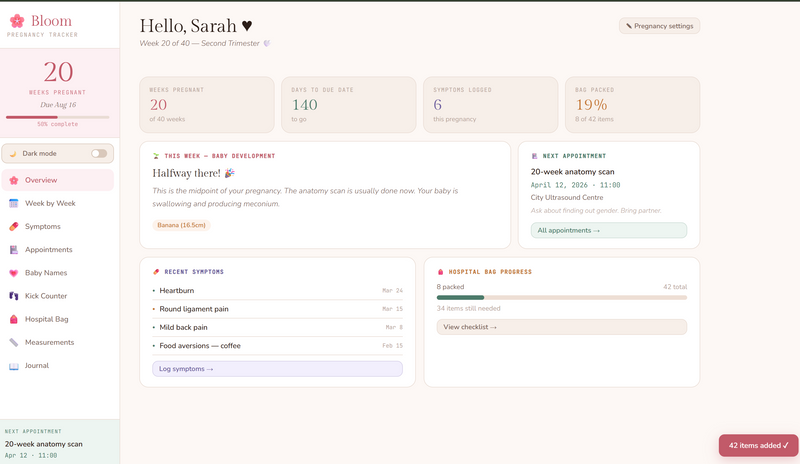Navigate to Appointments

pyautogui.click(x=58, y=250)
